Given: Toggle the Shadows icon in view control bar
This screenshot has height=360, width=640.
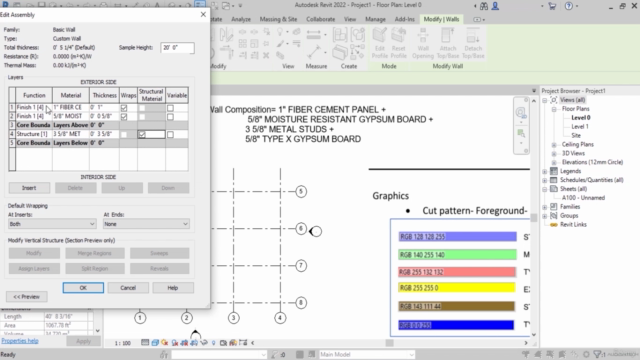Looking at the screenshot, I should (x=175, y=343).
